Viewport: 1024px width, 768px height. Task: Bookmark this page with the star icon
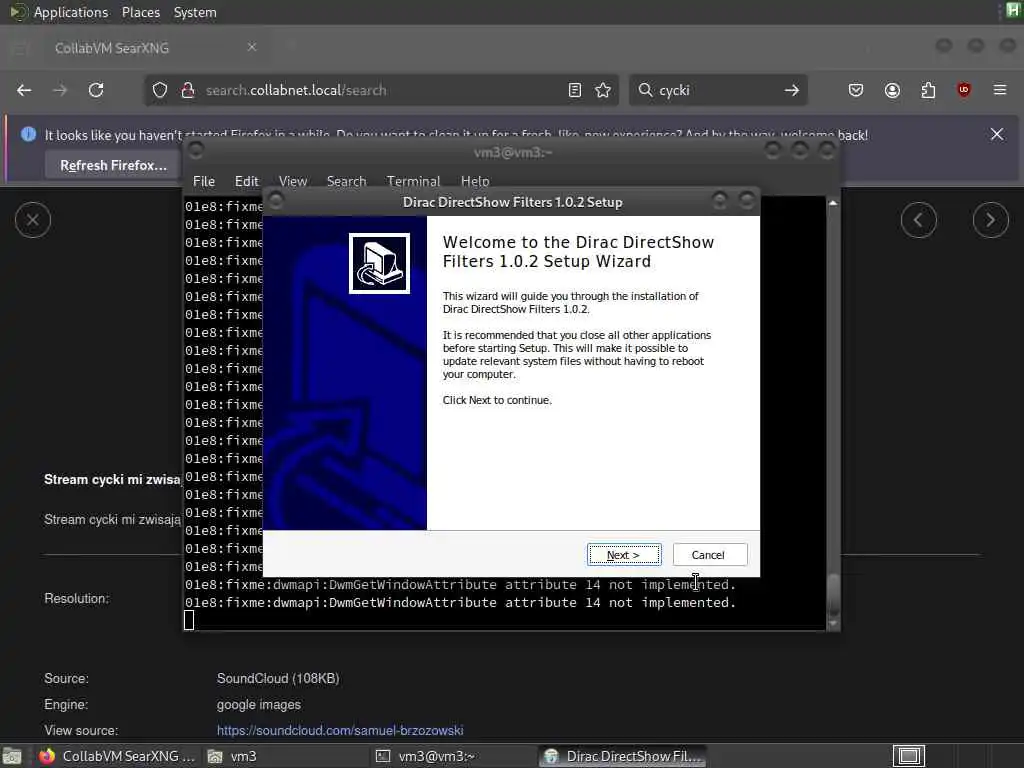click(603, 90)
